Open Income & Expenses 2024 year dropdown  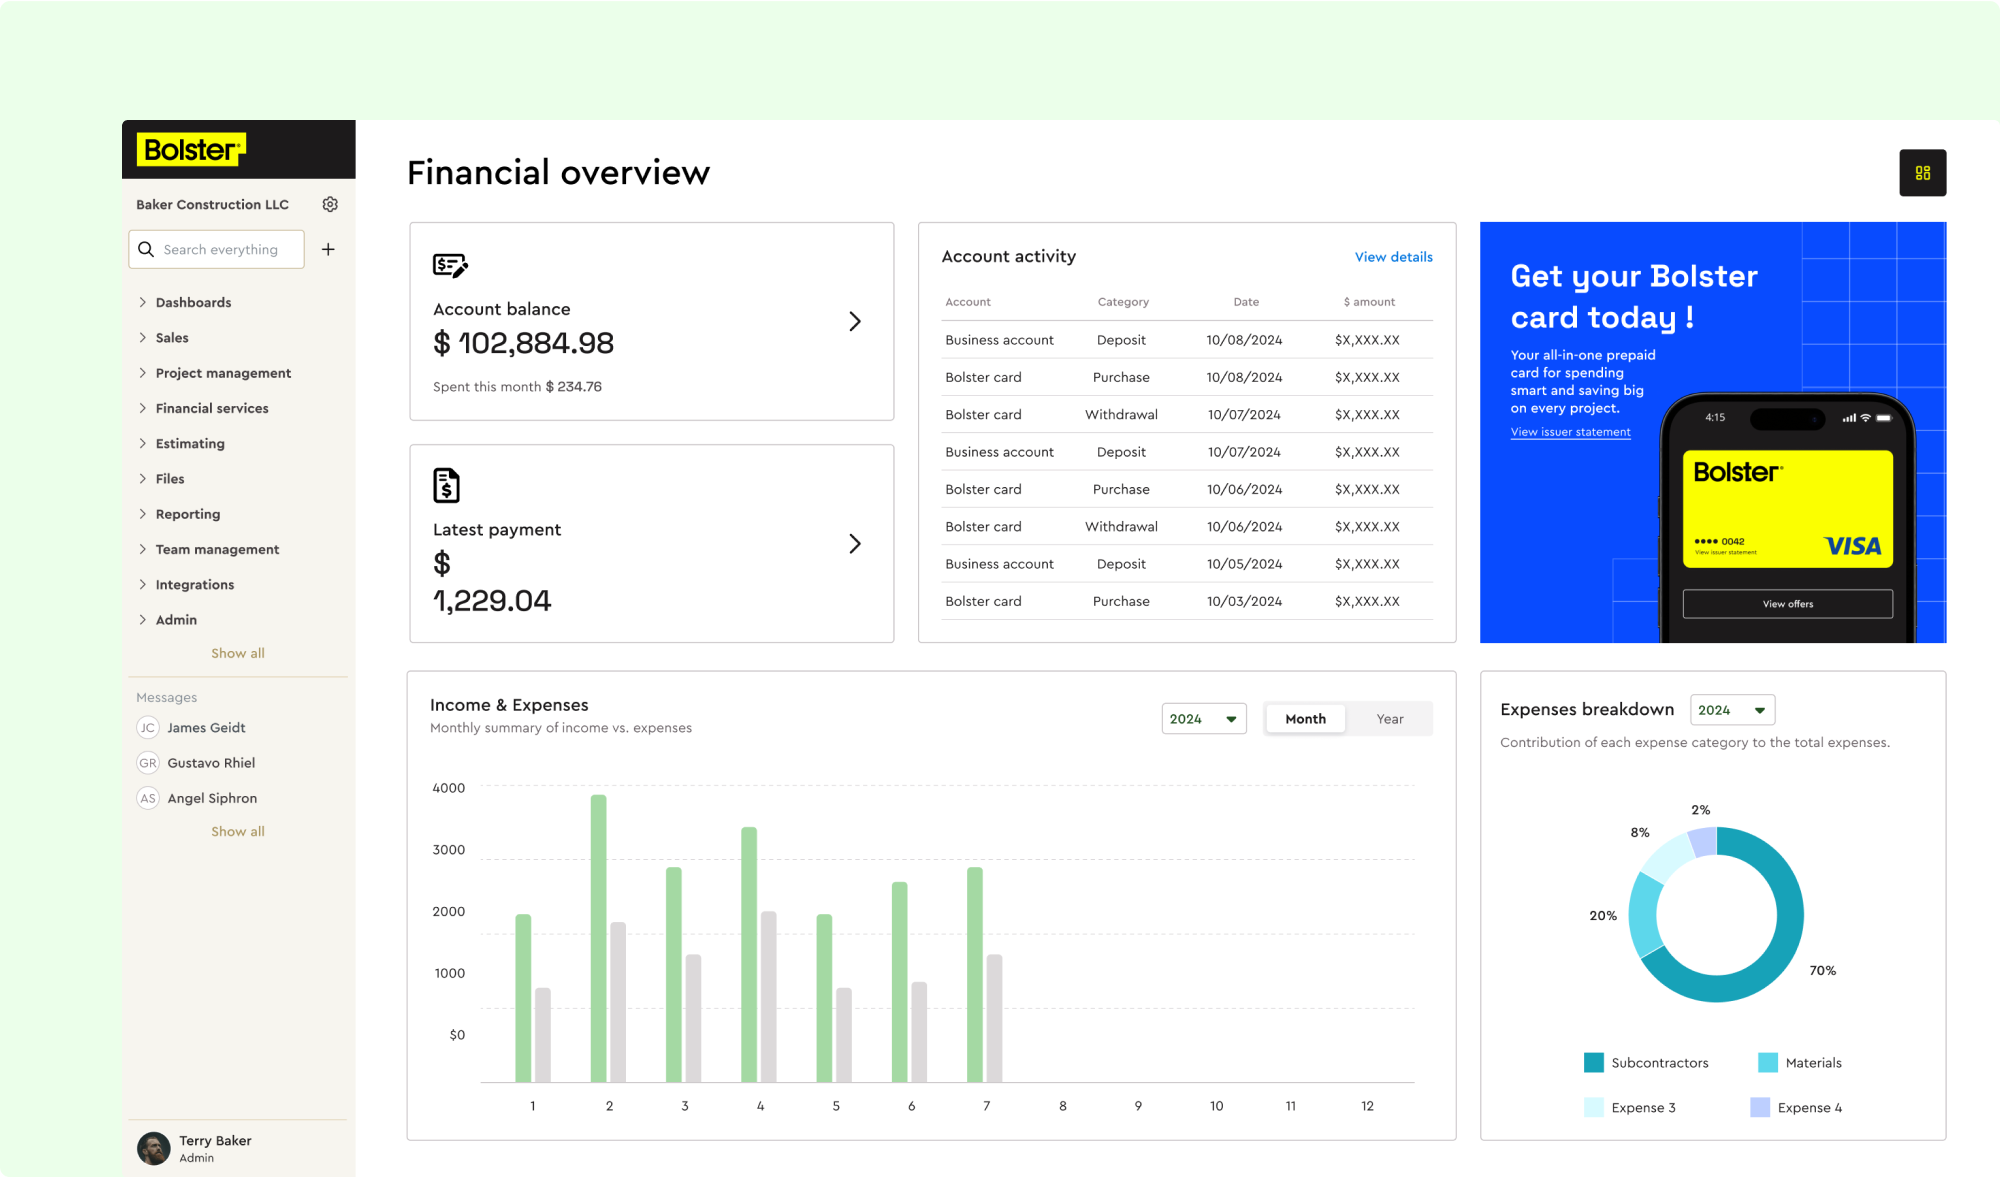point(1204,718)
